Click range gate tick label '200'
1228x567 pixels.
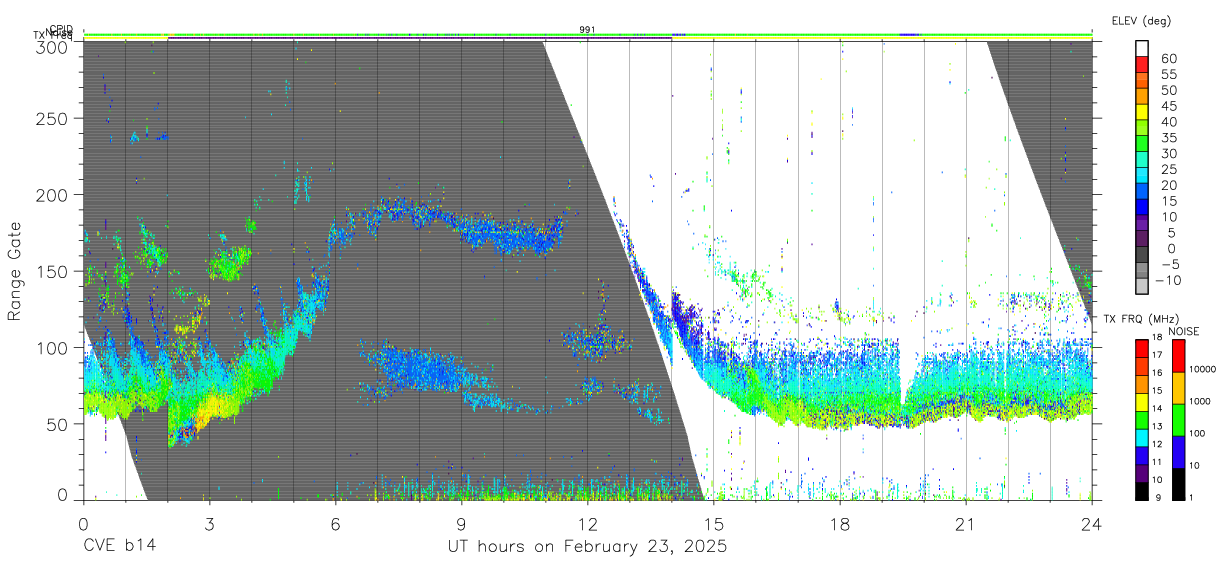pos(52,194)
